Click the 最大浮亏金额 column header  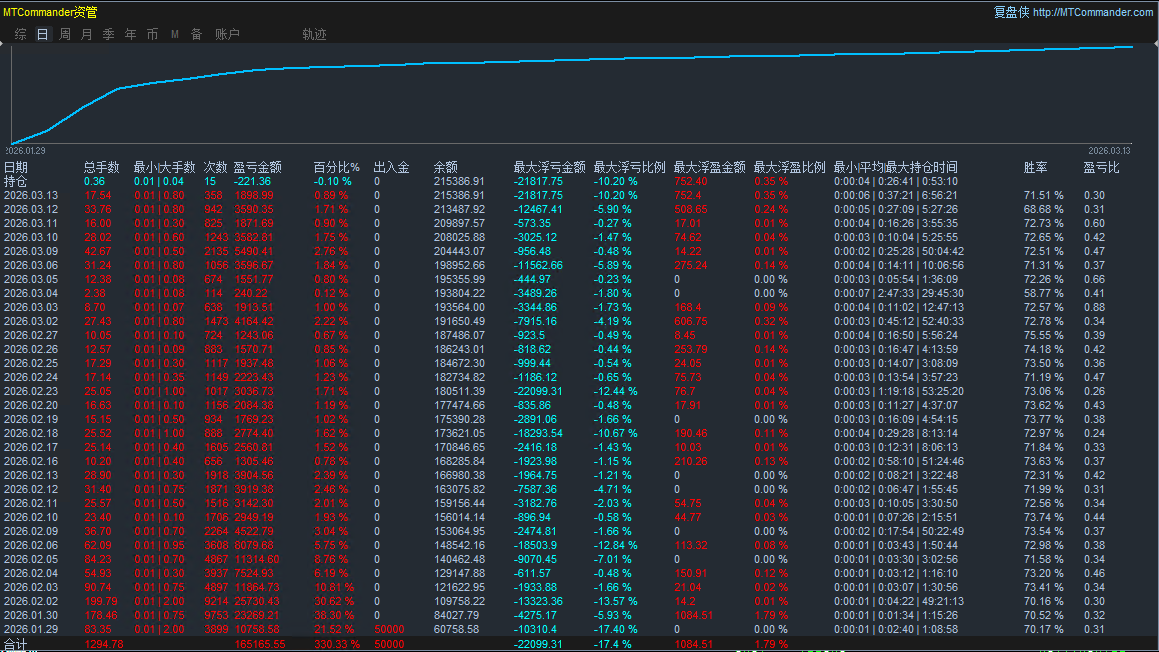549,167
